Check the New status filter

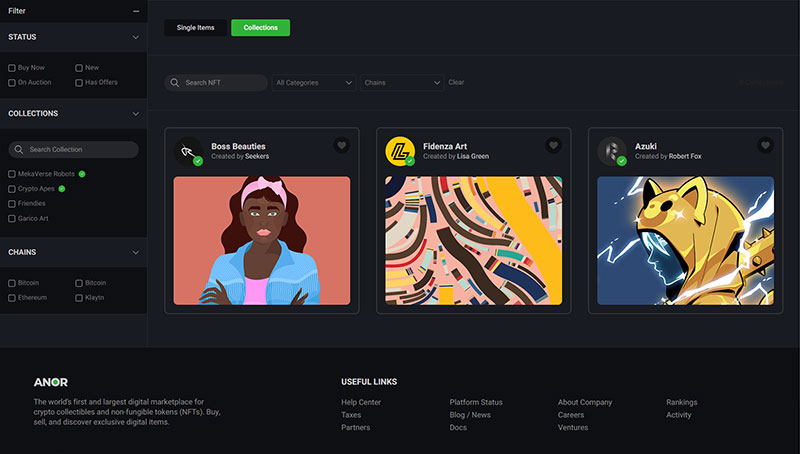pyautogui.click(x=79, y=68)
